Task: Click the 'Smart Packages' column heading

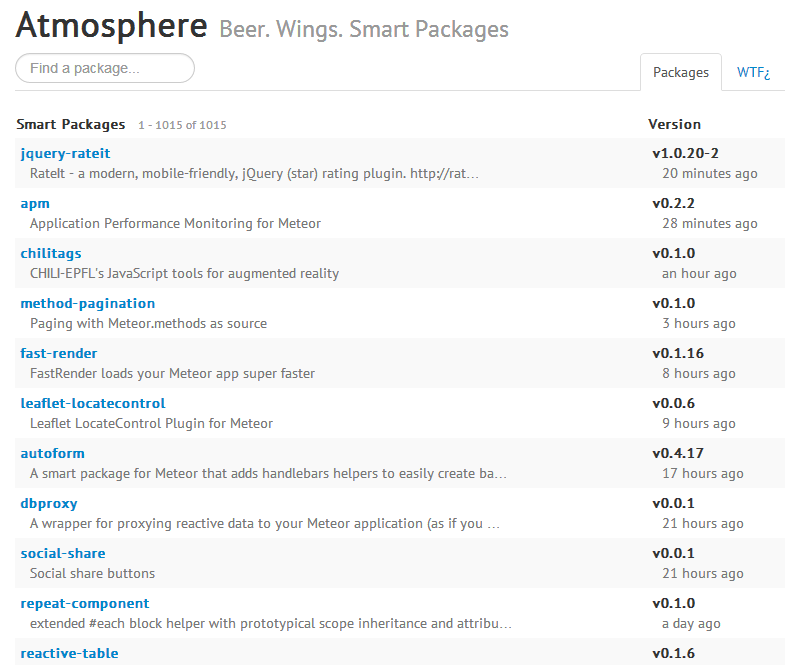Action: pos(71,124)
